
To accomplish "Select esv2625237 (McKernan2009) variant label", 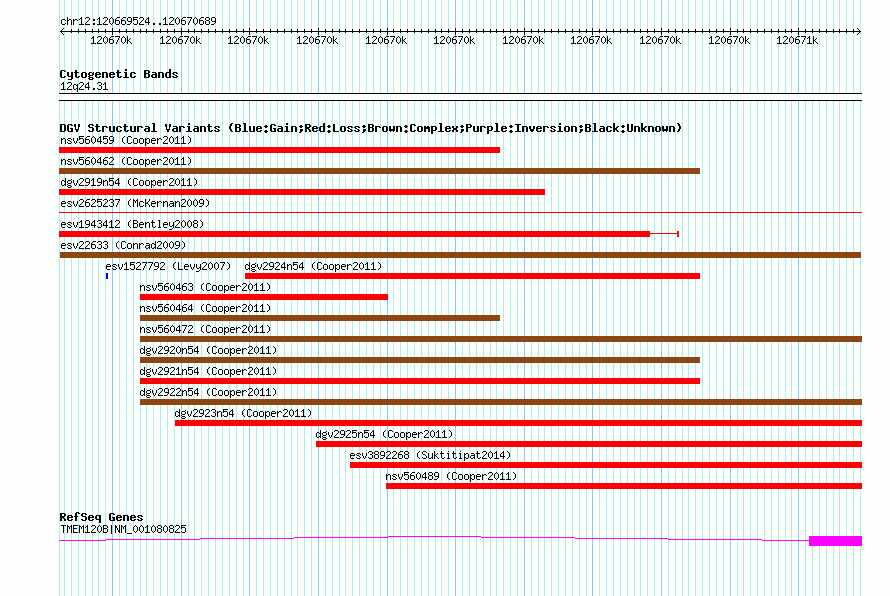I will tap(135, 203).
